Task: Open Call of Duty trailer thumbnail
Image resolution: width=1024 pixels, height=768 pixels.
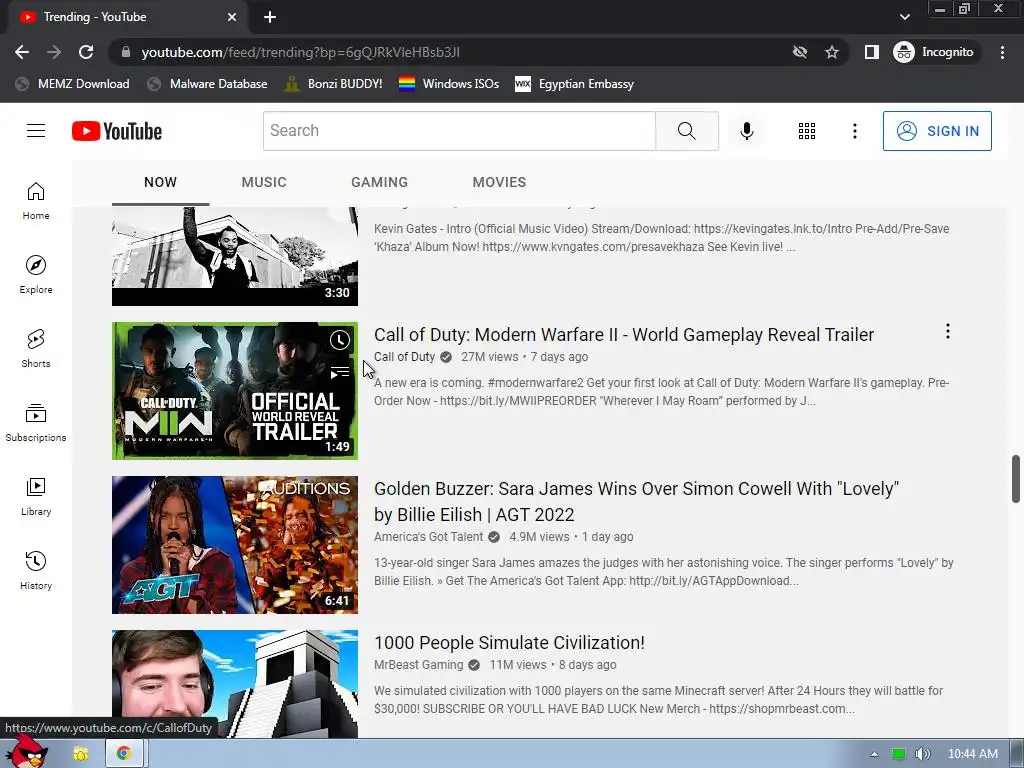Action: coord(235,391)
